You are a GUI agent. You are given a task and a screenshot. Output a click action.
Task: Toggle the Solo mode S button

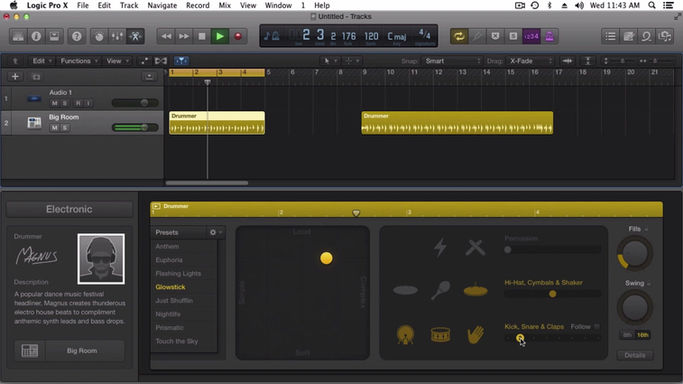click(x=513, y=36)
